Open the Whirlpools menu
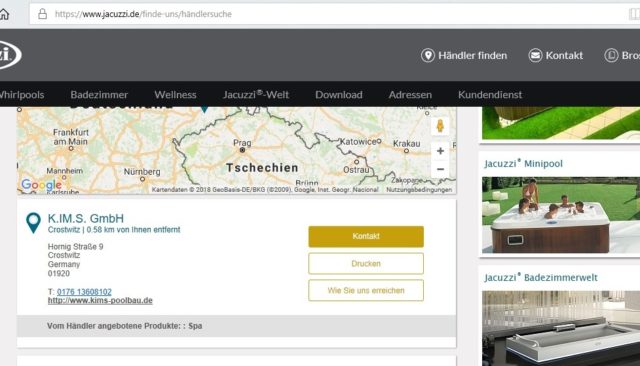Image resolution: width=640 pixels, height=366 pixels. (x=21, y=95)
